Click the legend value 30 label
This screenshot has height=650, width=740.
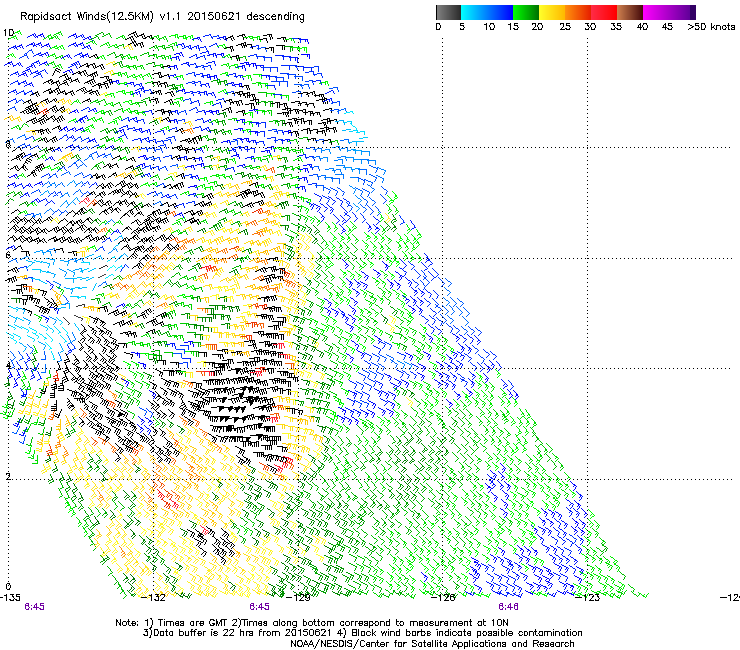tap(590, 27)
